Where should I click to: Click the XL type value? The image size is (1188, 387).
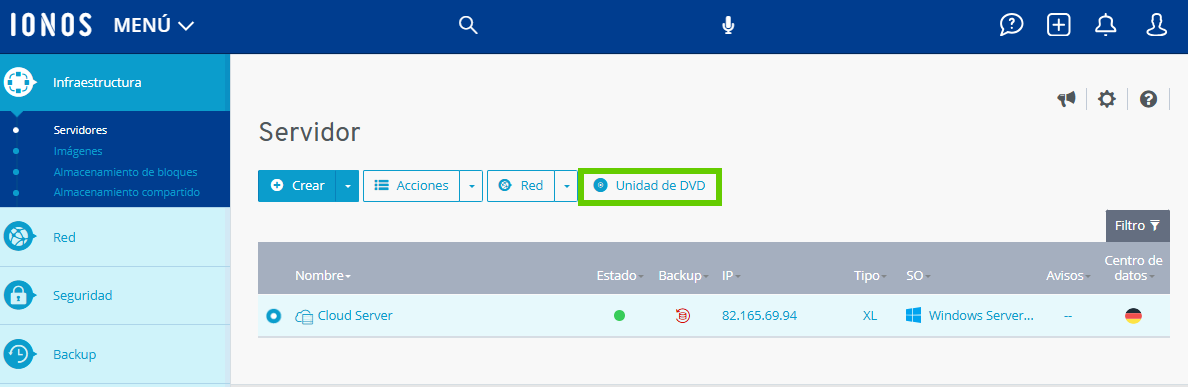pos(870,316)
